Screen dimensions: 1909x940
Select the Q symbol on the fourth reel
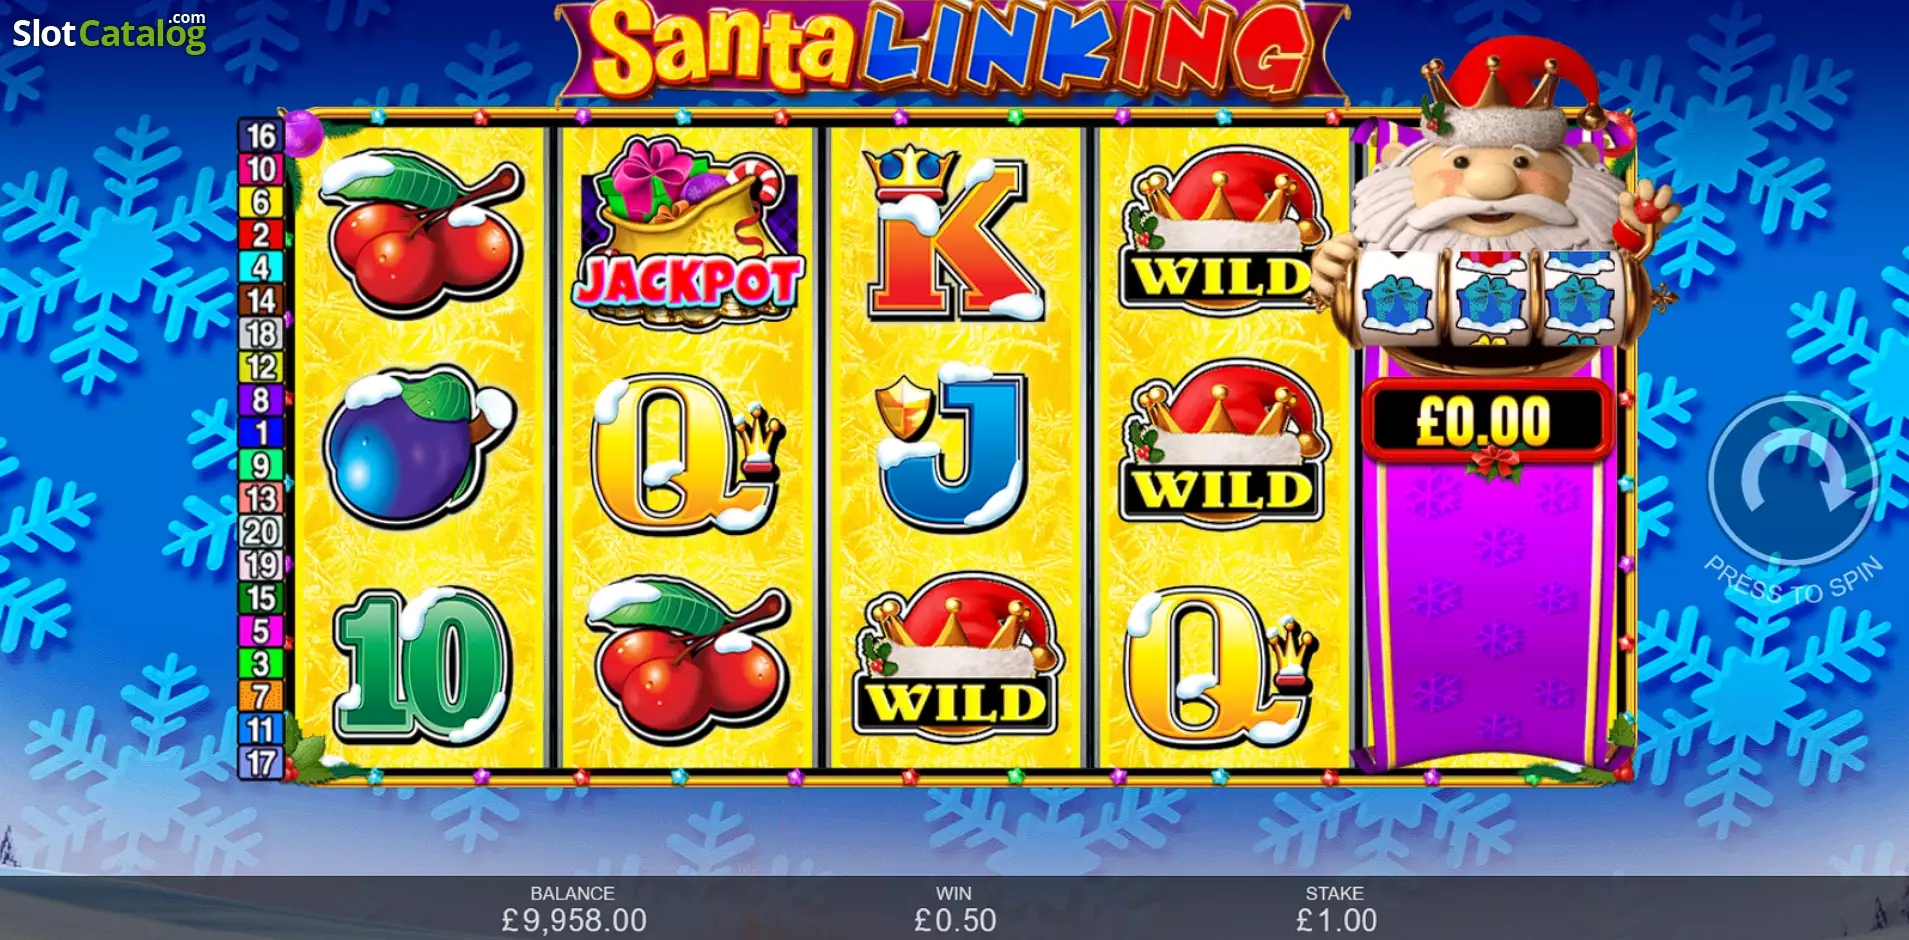click(1222, 666)
